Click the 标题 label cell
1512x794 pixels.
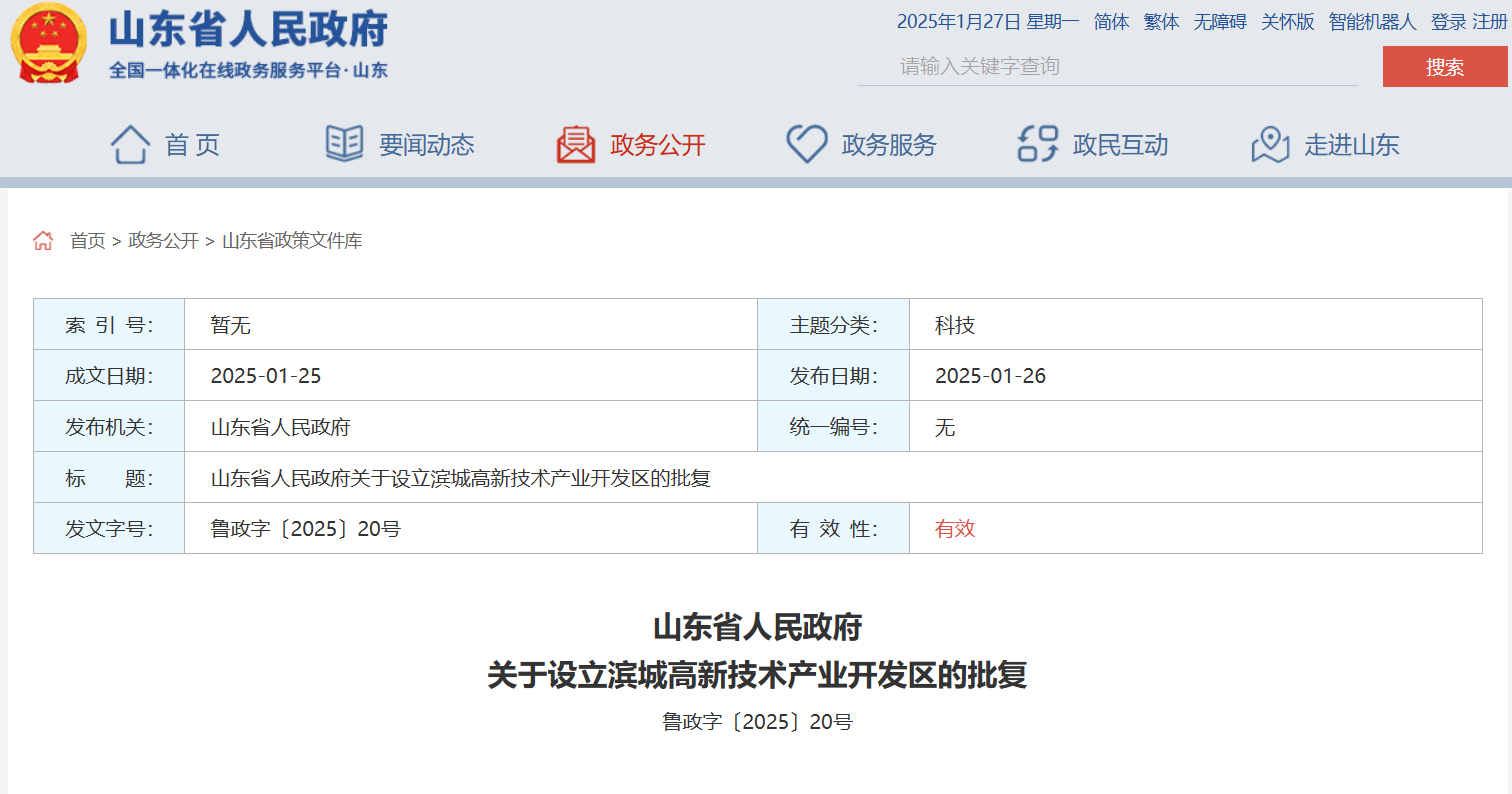click(109, 478)
